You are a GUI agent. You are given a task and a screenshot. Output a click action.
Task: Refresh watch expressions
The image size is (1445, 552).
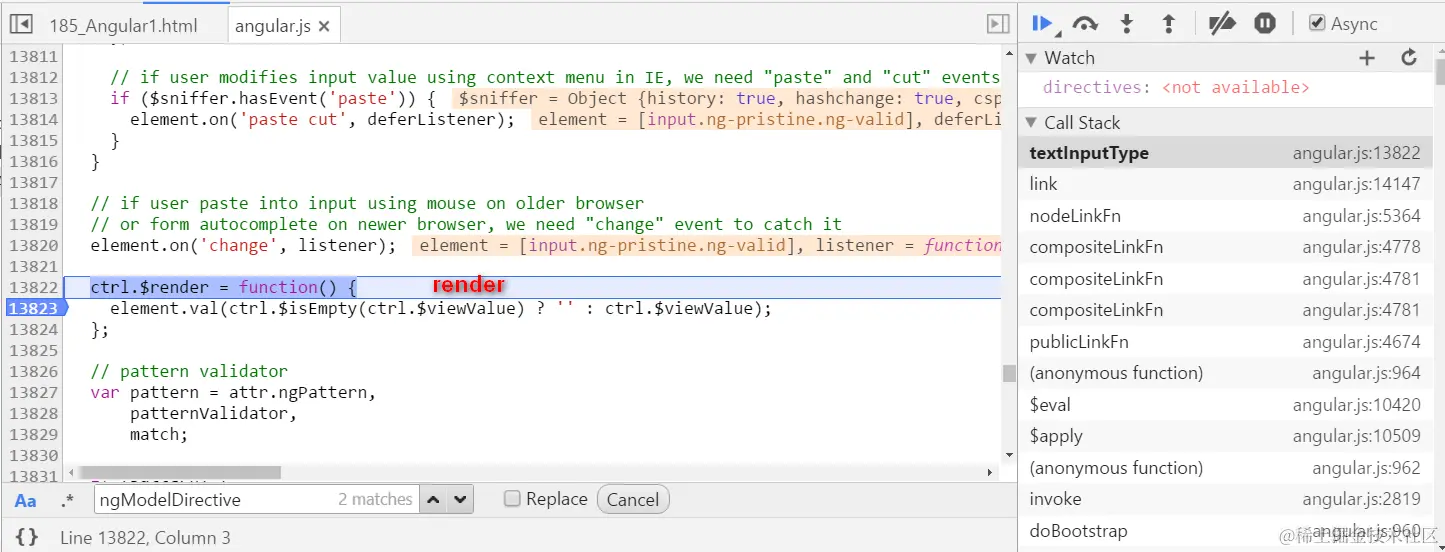[1409, 58]
